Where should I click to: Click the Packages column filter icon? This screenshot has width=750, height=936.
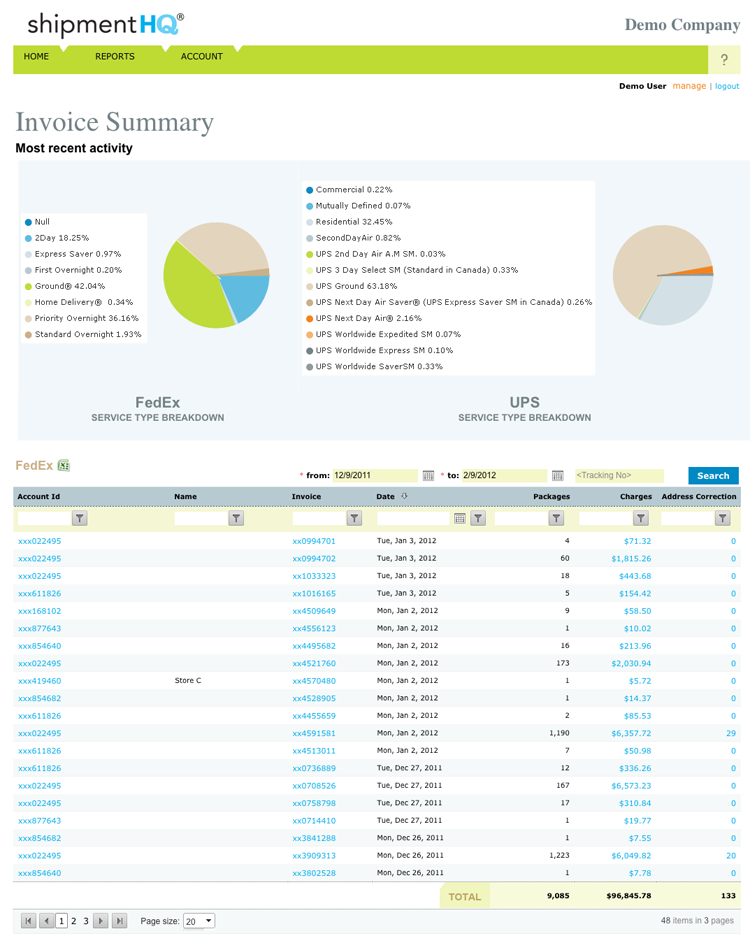point(557,518)
